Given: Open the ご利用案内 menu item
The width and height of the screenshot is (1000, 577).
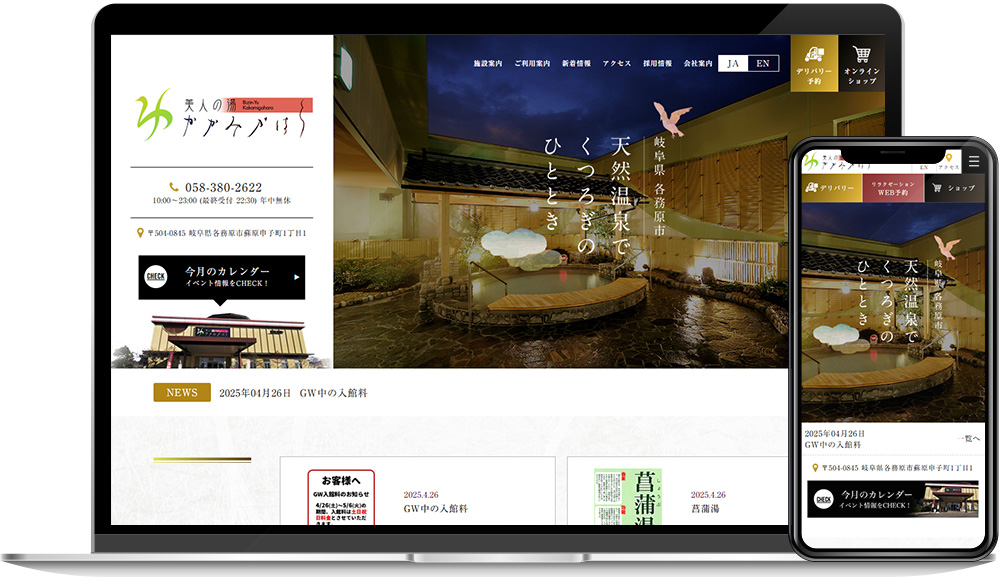Looking at the screenshot, I should click(x=532, y=64).
